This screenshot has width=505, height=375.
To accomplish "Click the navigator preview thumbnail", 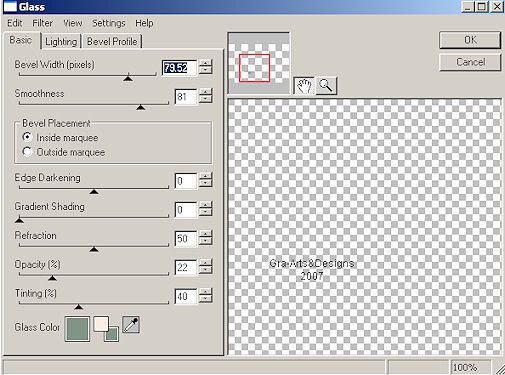I will coord(259,63).
